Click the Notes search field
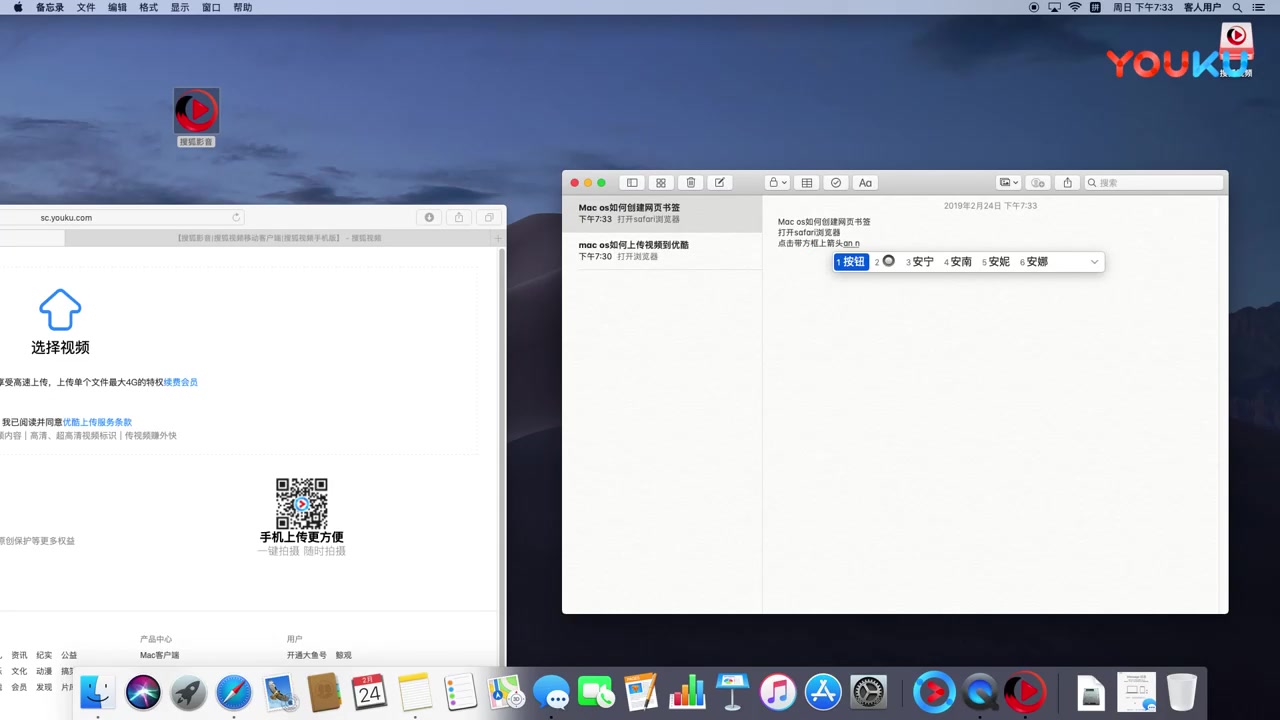Screen dimensions: 1280x720 coord(1154,183)
